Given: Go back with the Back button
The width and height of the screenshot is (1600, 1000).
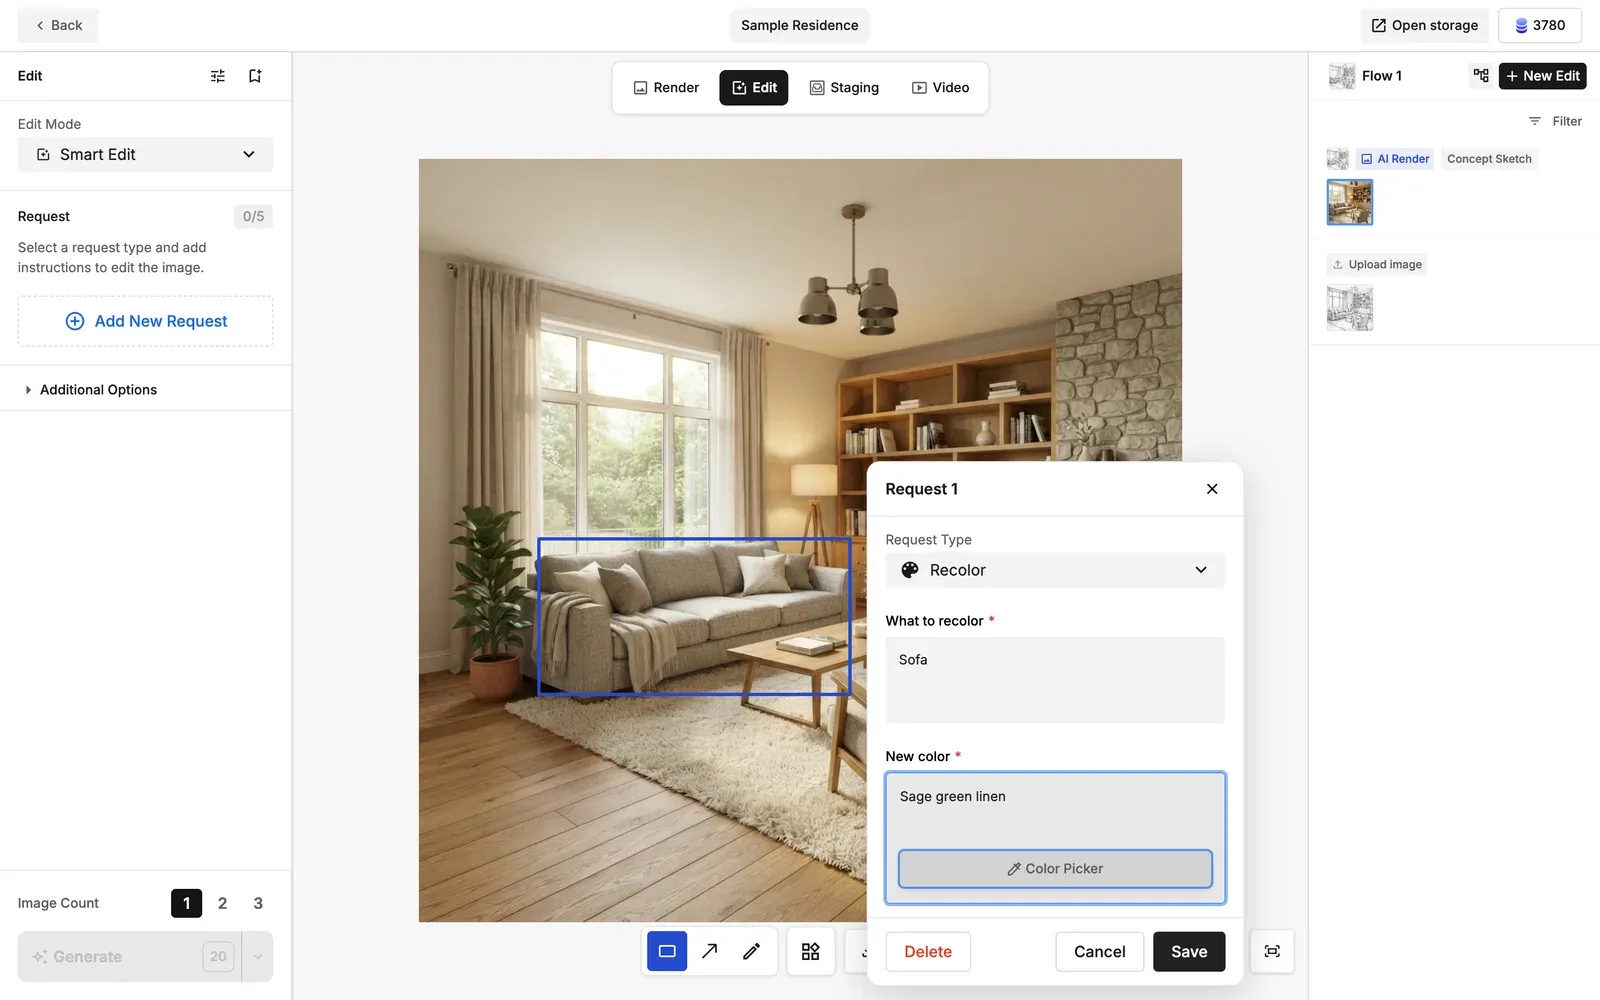Looking at the screenshot, I should pos(58,25).
